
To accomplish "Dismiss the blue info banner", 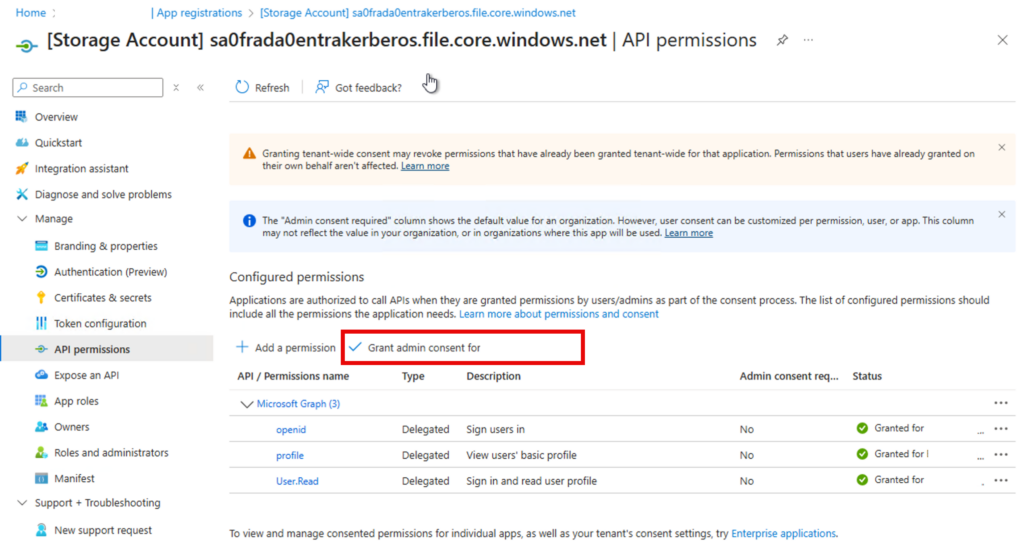I will coord(1001,214).
